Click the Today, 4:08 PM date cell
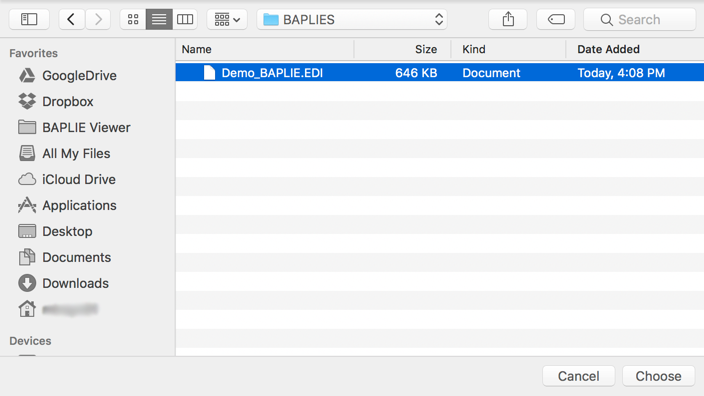The image size is (704, 396). [621, 73]
